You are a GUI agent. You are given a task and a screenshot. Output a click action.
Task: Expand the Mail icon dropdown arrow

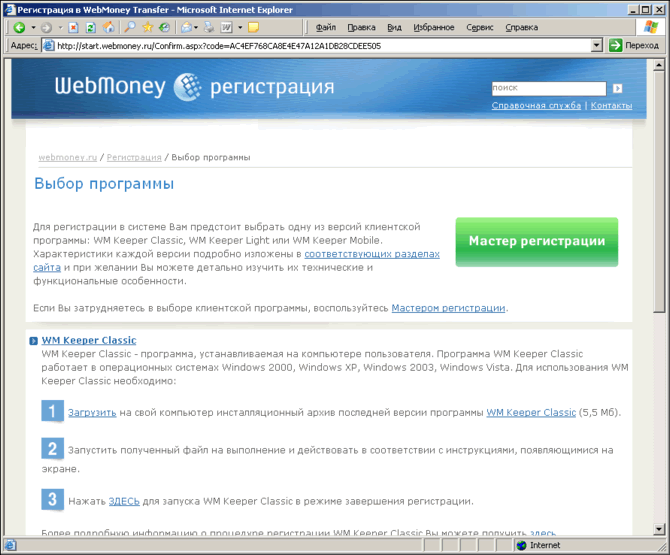pos(196,27)
